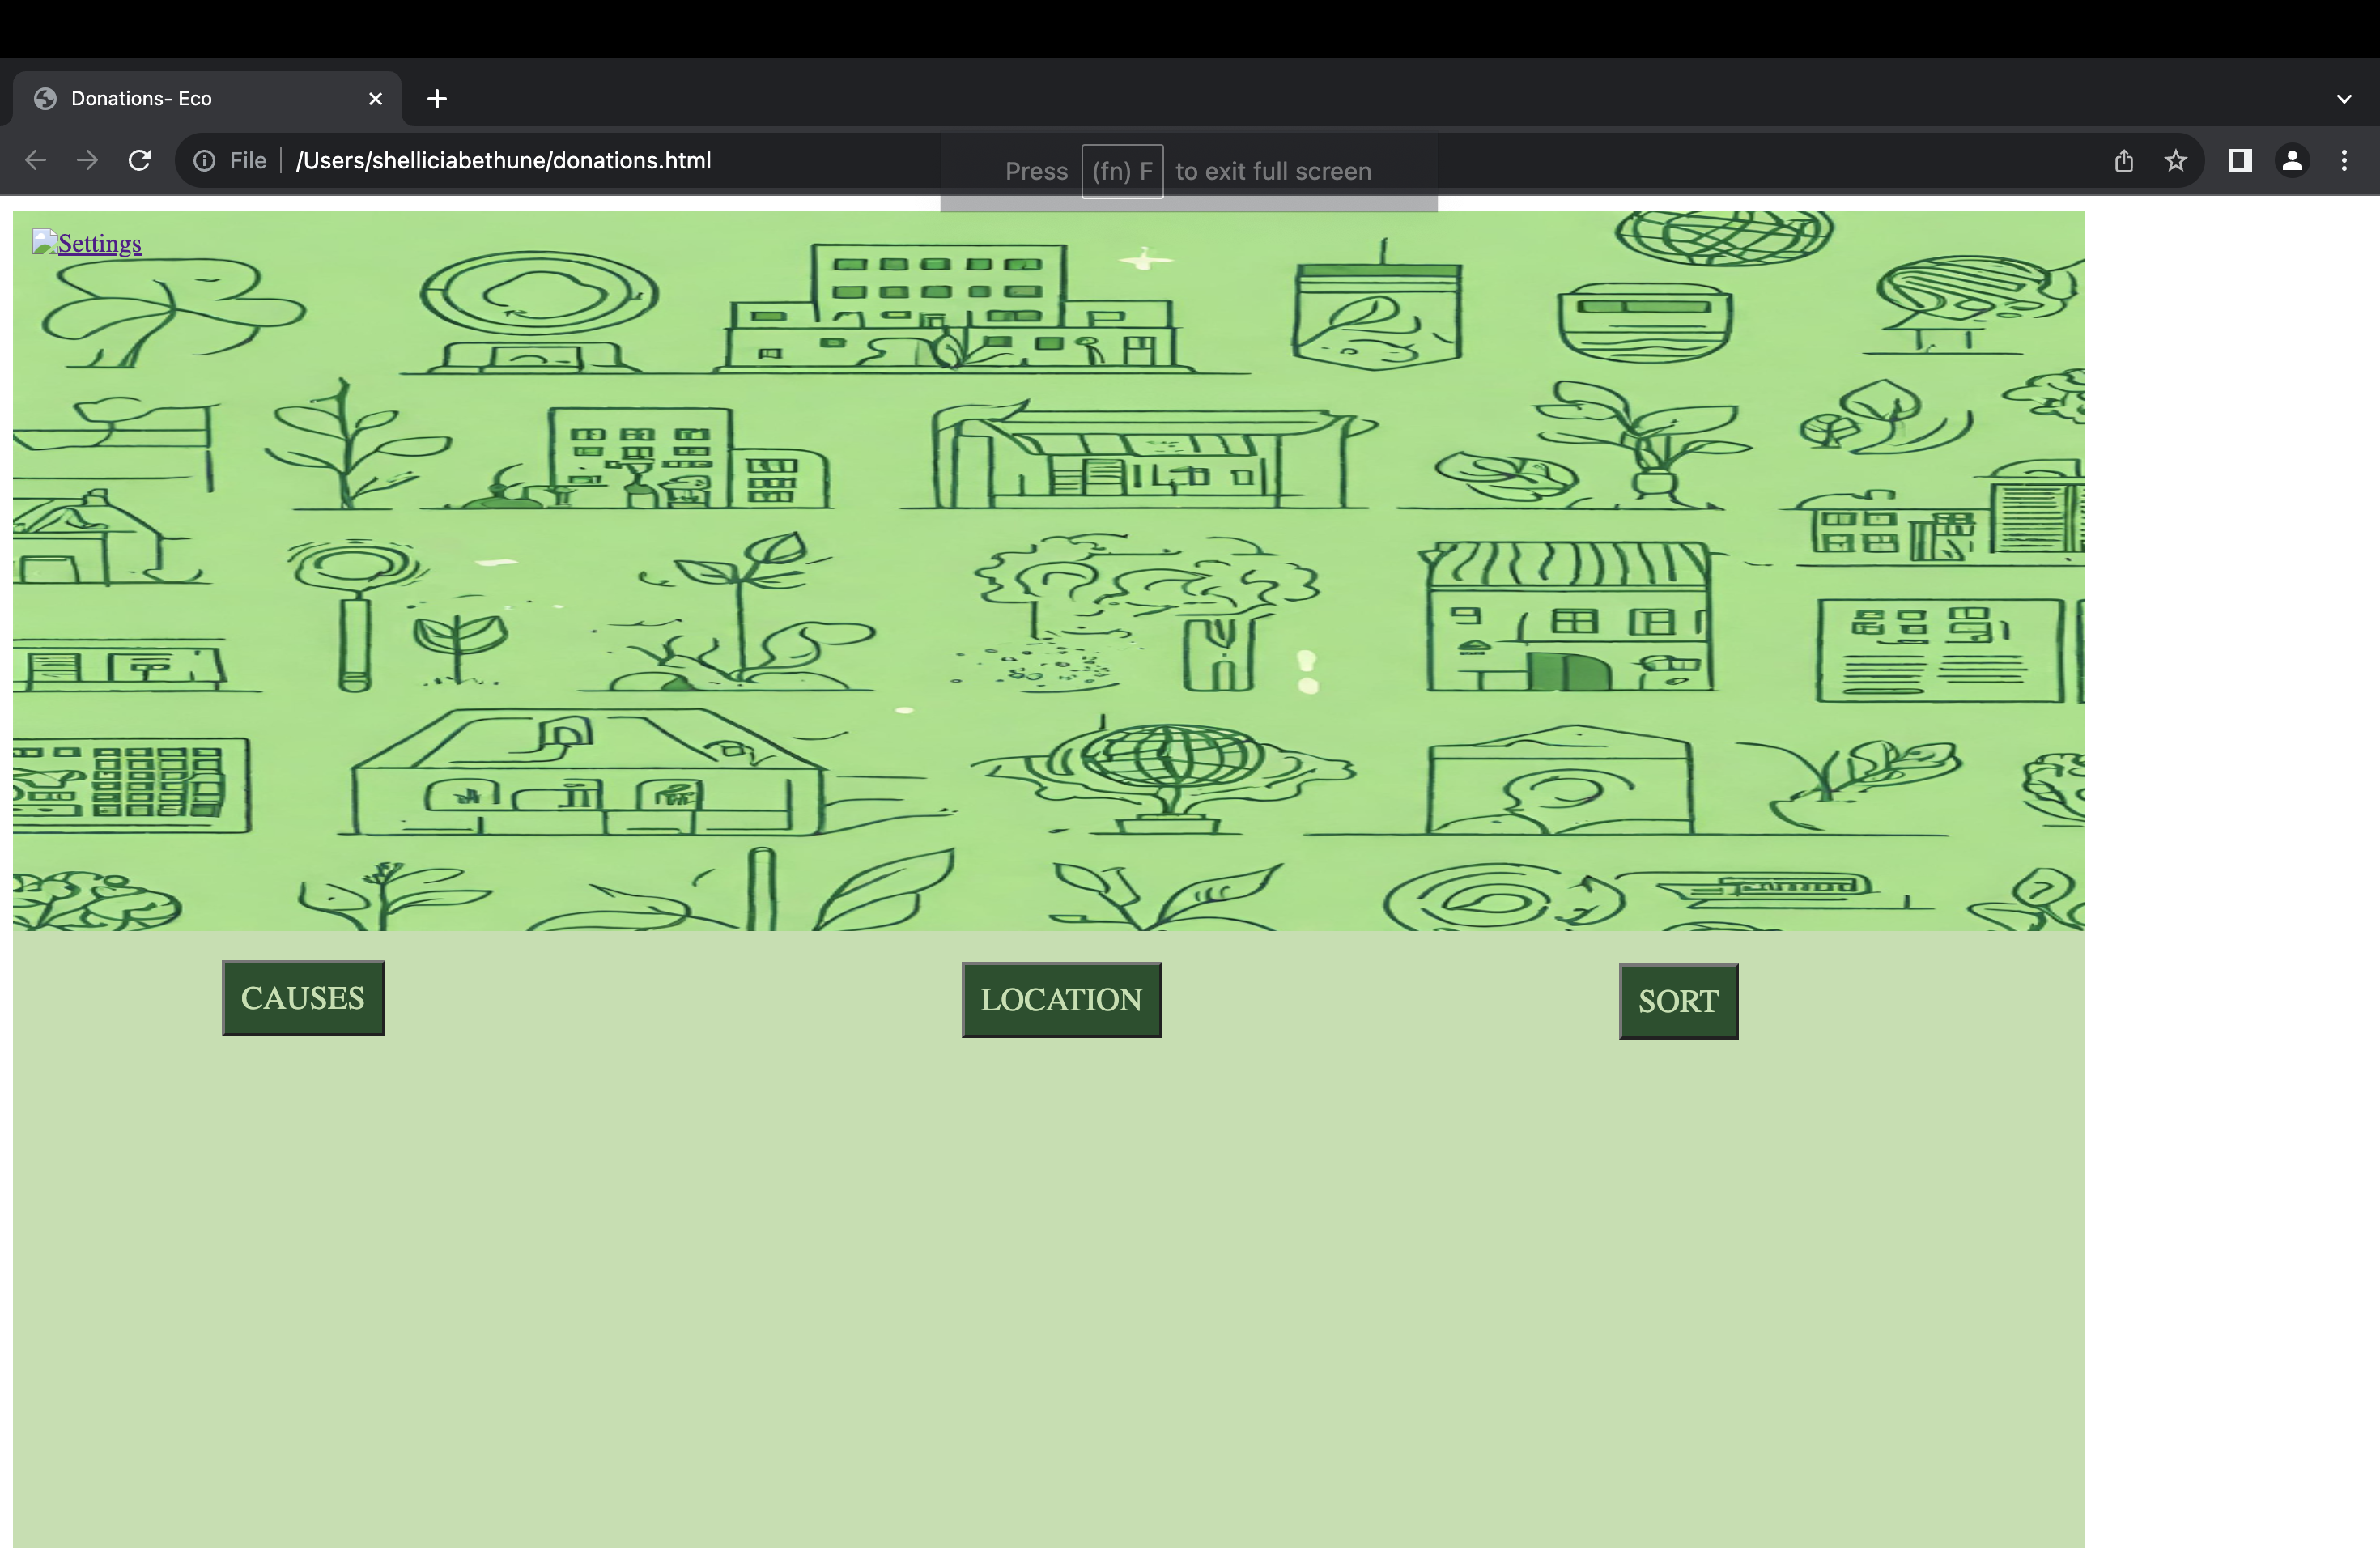Image resolution: width=2380 pixels, height=1548 pixels.
Task: Click the site info icon beside File
Action: (204, 161)
